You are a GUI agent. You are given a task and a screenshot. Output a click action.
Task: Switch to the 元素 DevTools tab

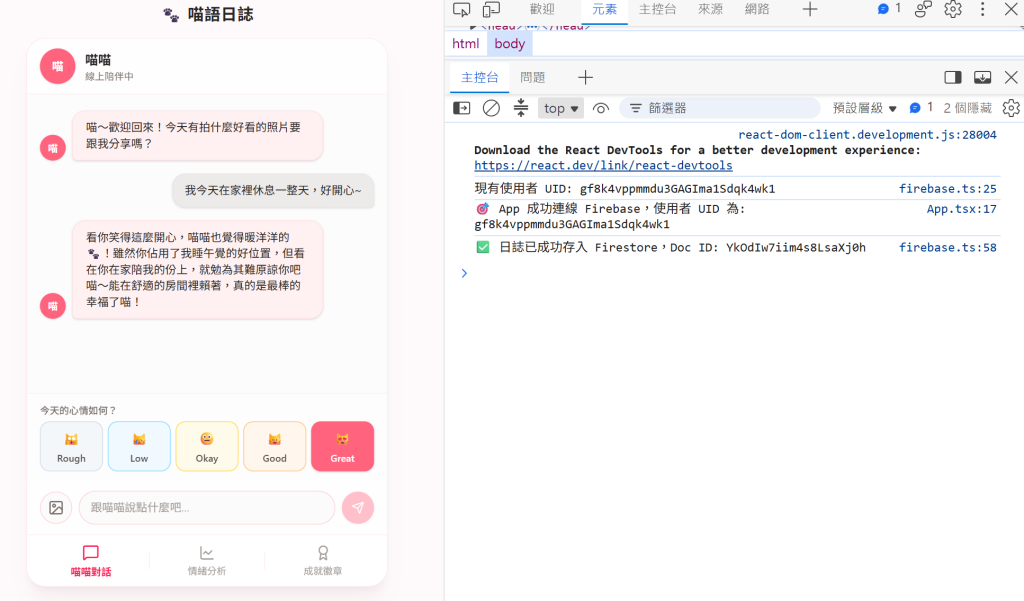tap(604, 9)
